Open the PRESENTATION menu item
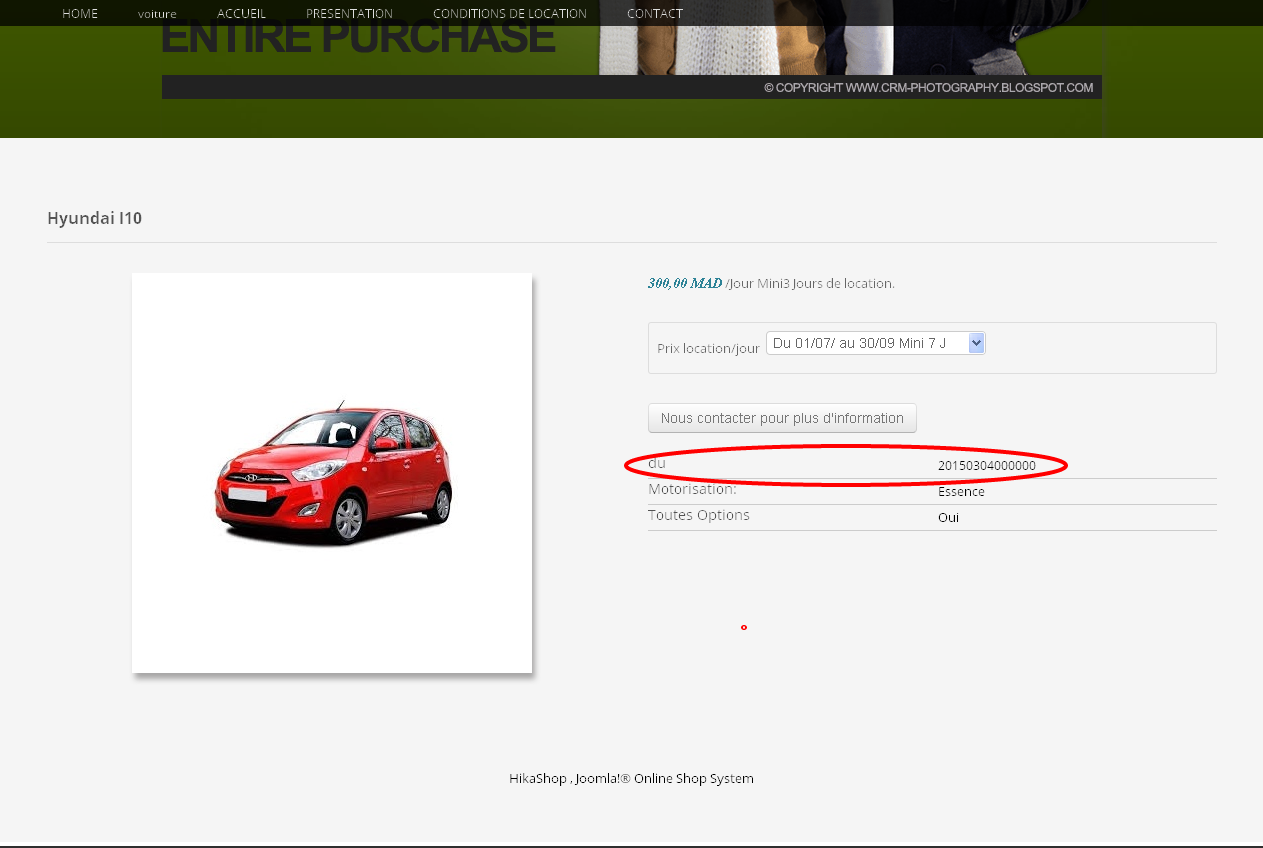Image resolution: width=1263 pixels, height=848 pixels. click(x=349, y=13)
